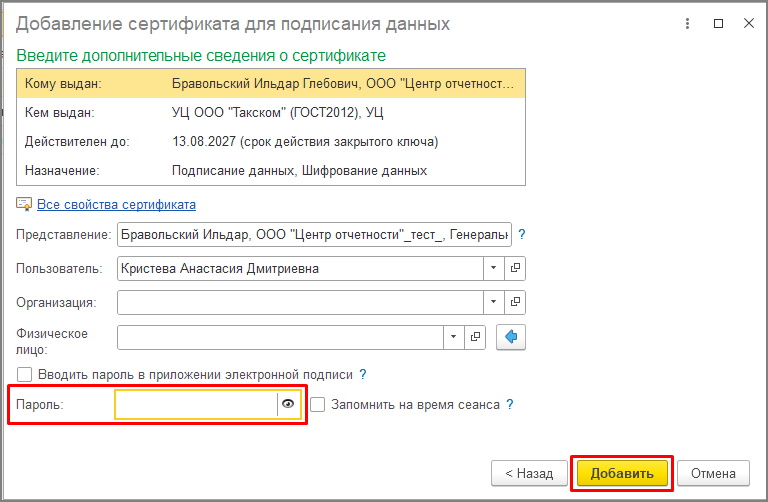The image size is (768, 502).
Task: Enable entering password in signature application
Action: tap(24, 375)
